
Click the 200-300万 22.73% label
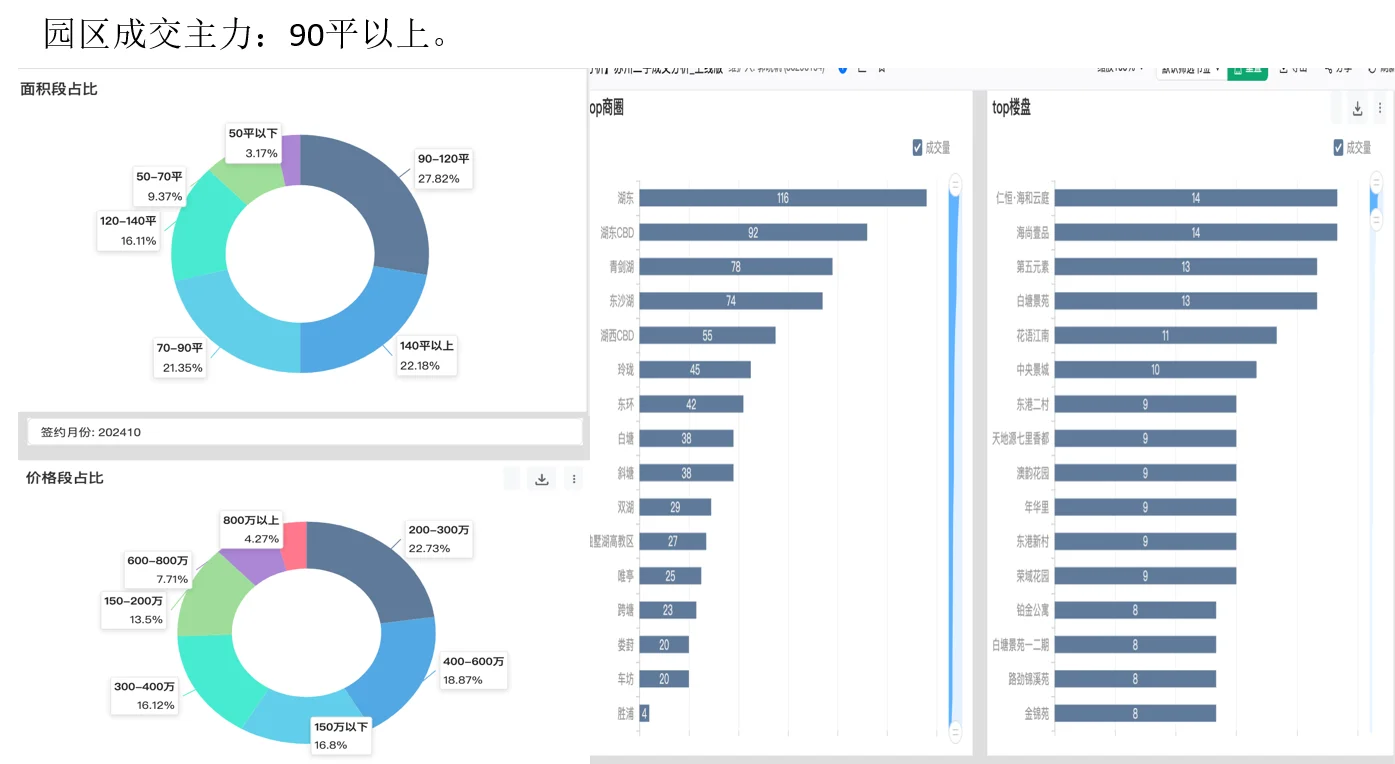pyautogui.click(x=438, y=538)
